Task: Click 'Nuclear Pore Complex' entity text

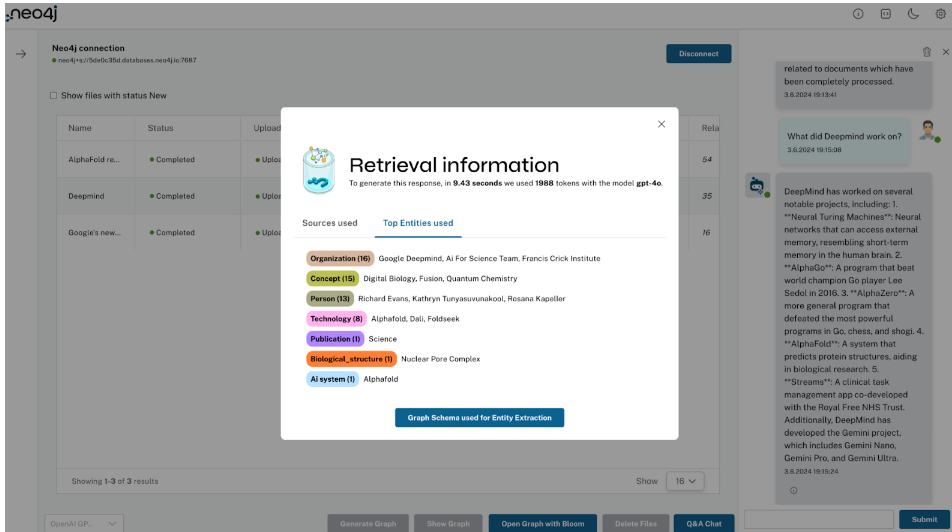Action: click(440, 359)
